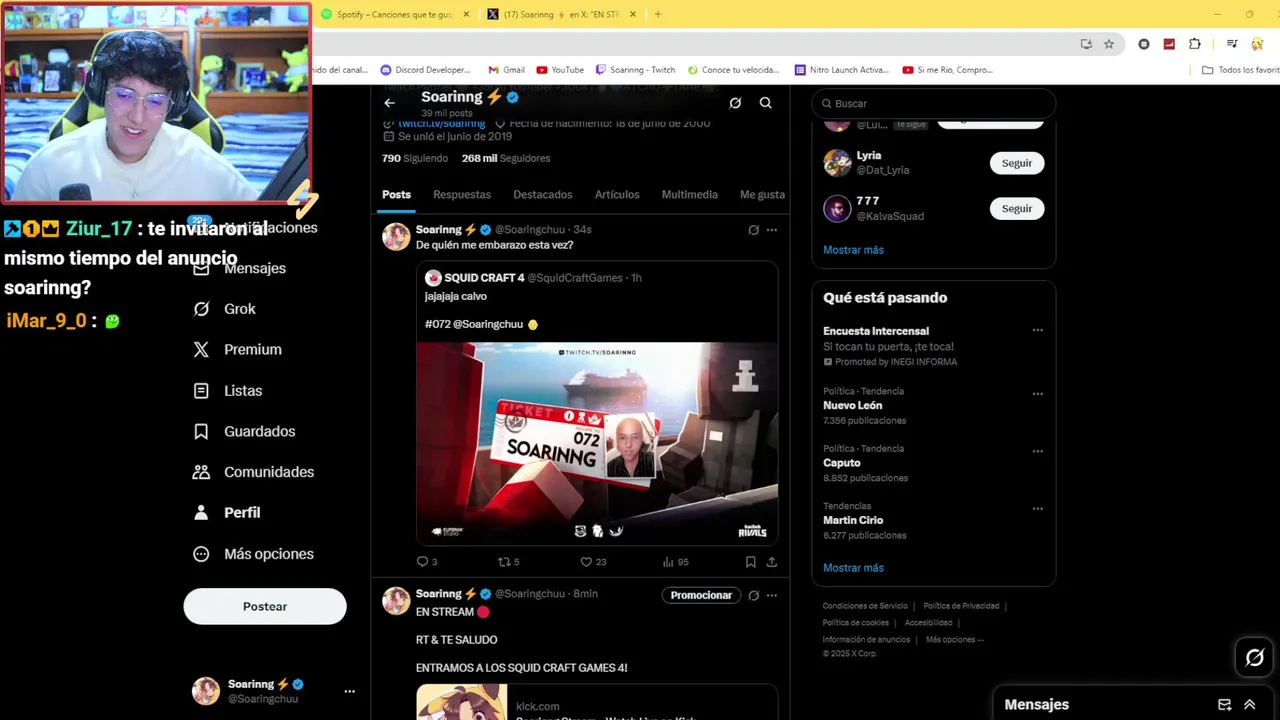Open the Martin Cirio trend

[x=853, y=520]
